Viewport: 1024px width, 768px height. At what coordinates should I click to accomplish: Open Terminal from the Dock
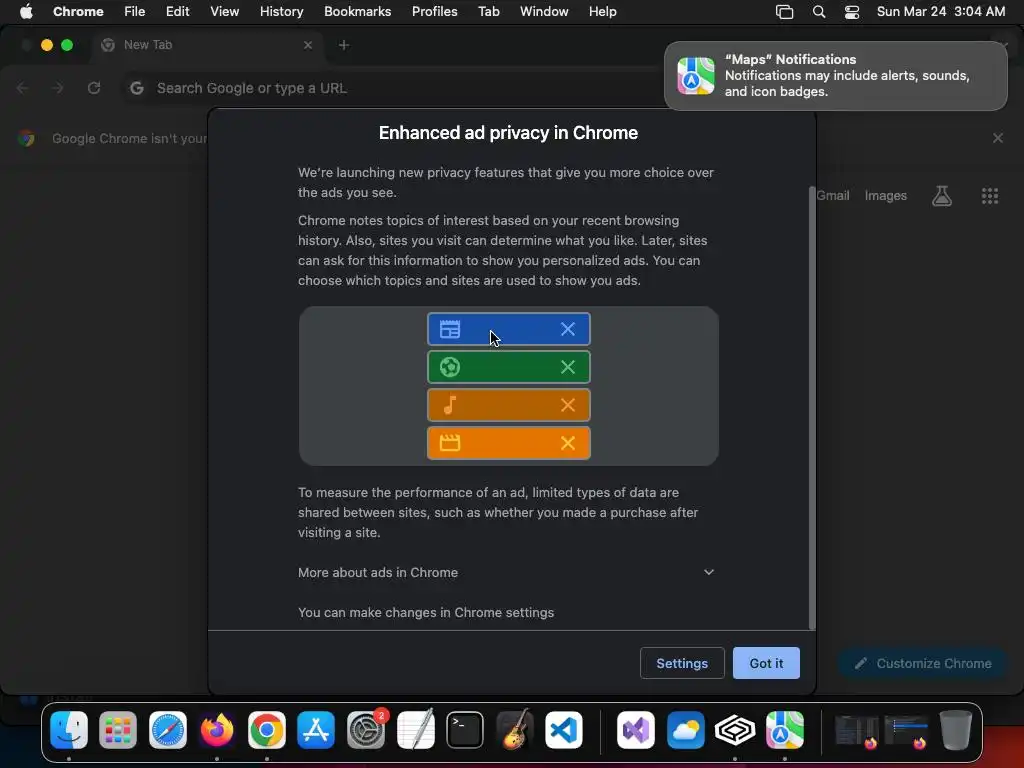[x=465, y=729]
